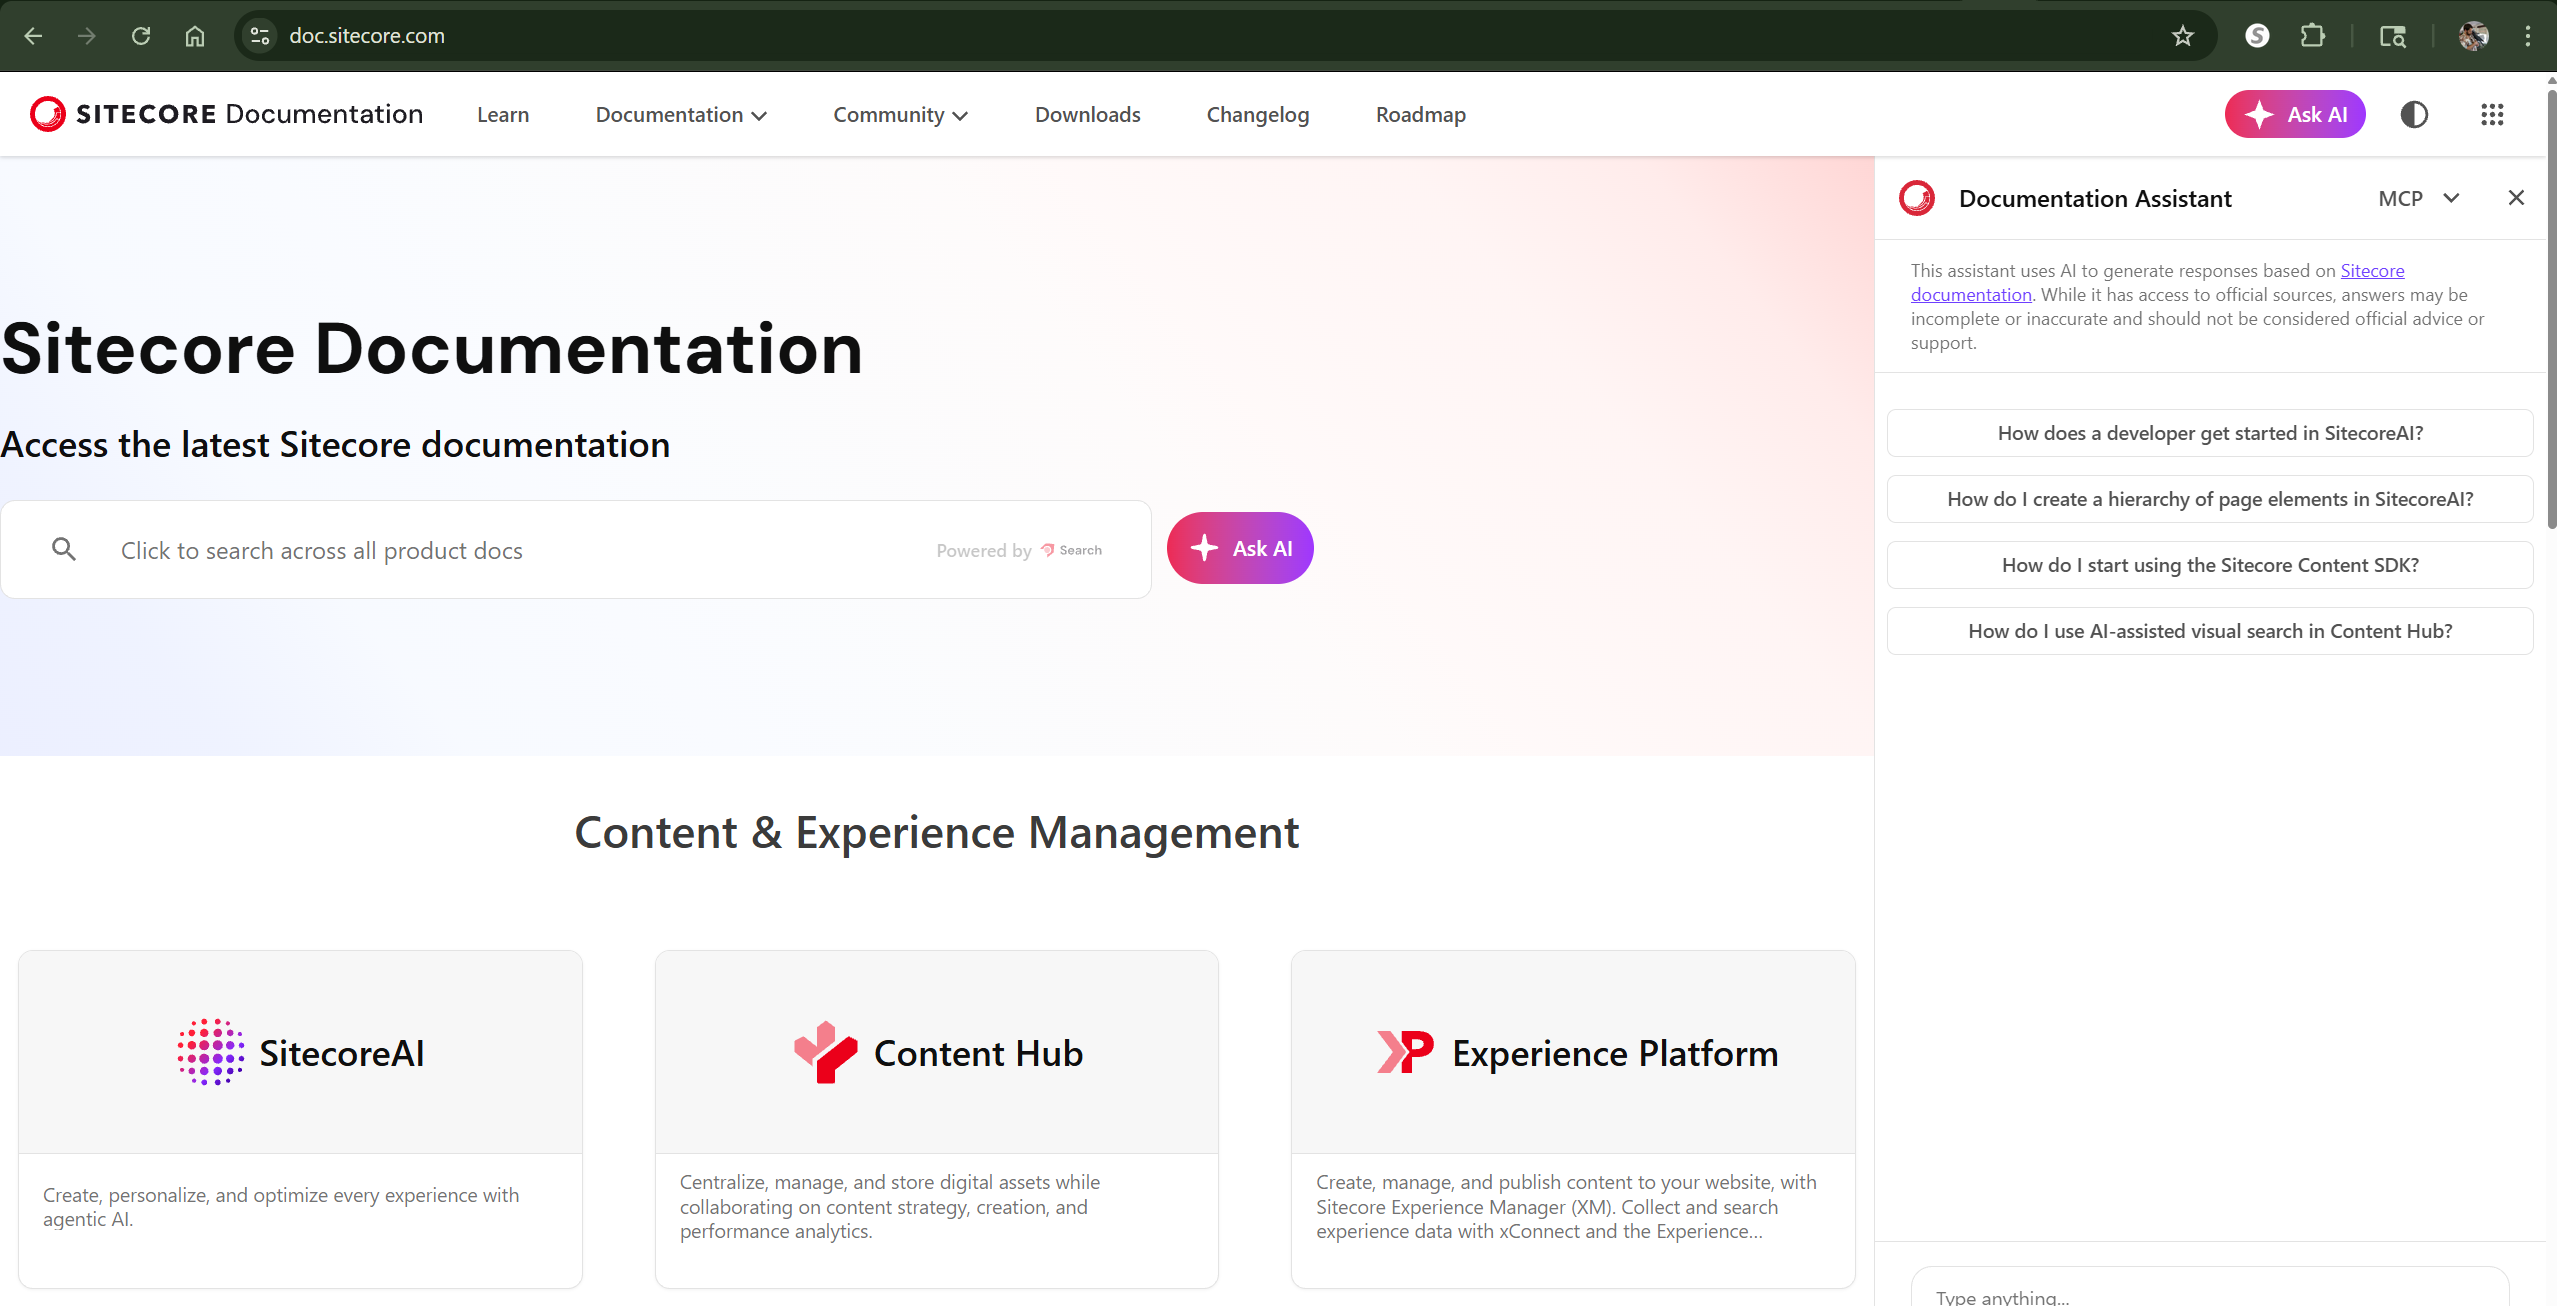The width and height of the screenshot is (2557, 1306).
Task: Click the Content & Experience Management heading
Action: pos(937,833)
